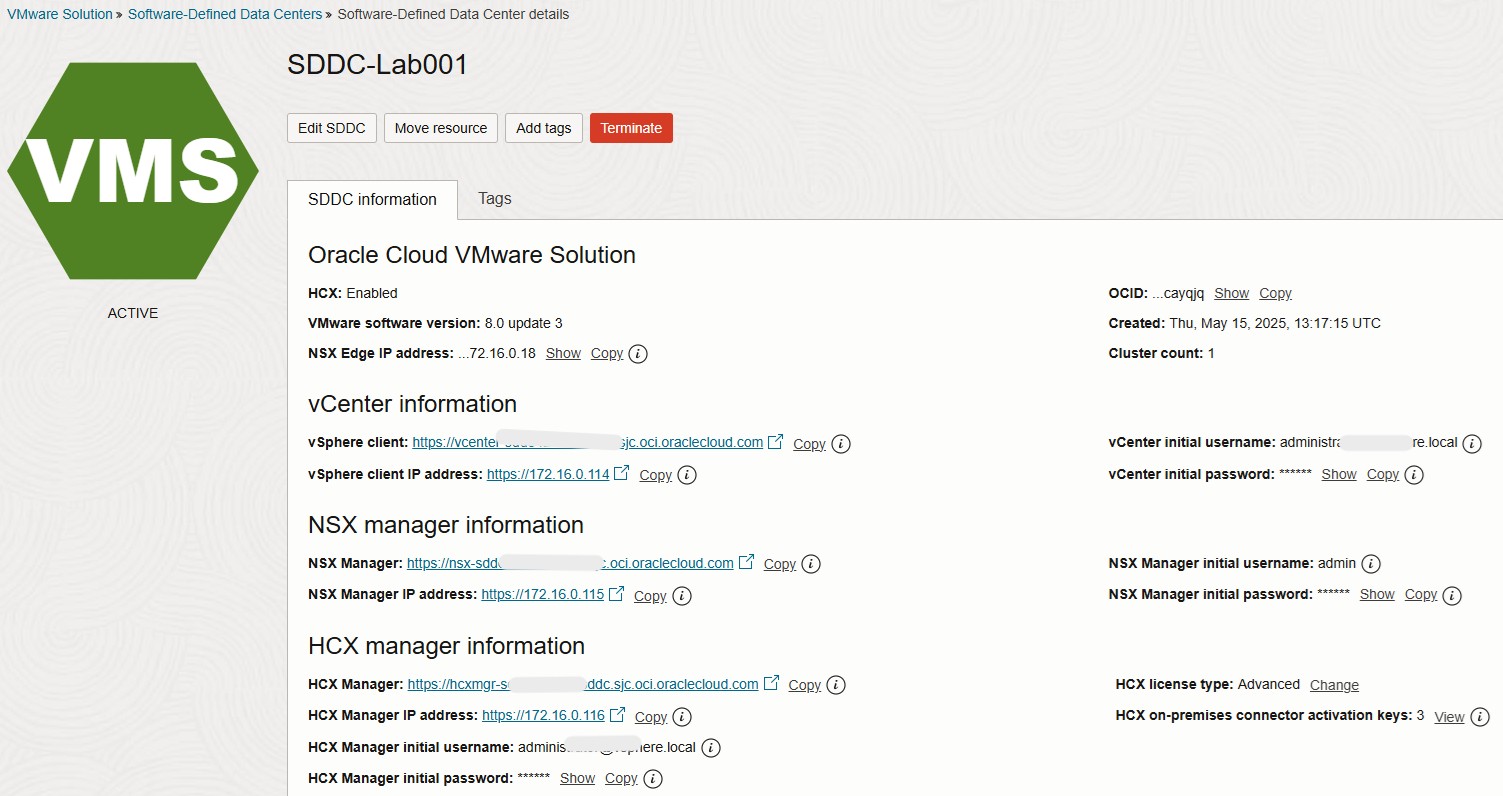Copy the HCX Manager IP address
The image size is (1503, 796).
pyautogui.click(x=651, y=717)
